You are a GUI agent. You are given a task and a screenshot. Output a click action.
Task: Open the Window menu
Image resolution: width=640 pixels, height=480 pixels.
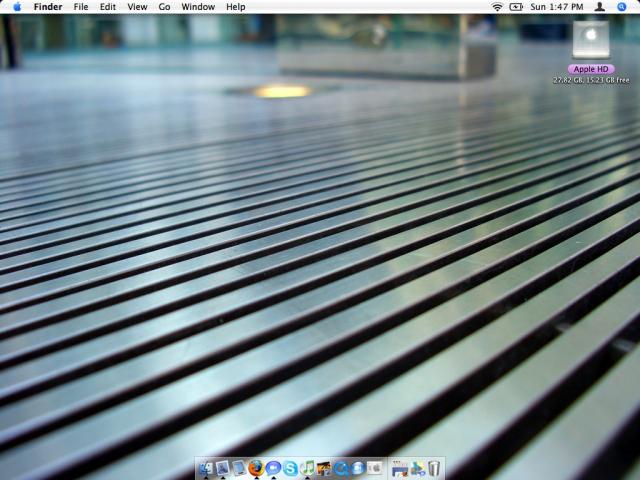click(x=198, y=7)
